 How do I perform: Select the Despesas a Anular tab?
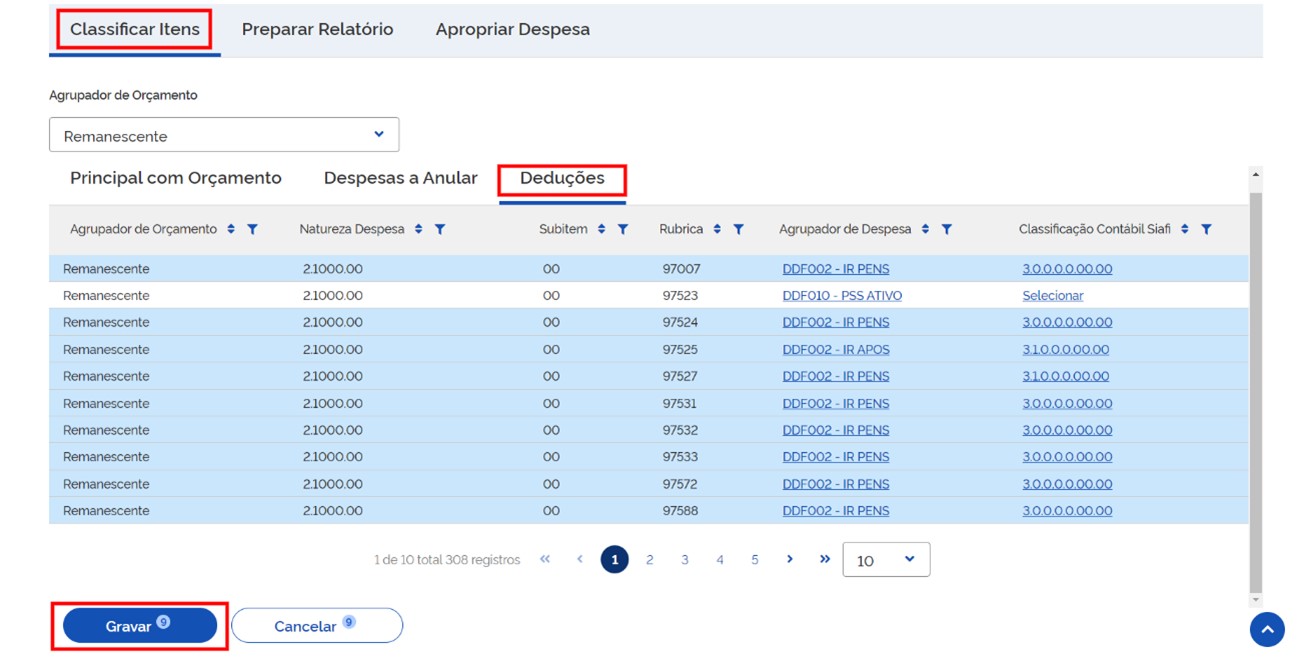coord(400,178)
